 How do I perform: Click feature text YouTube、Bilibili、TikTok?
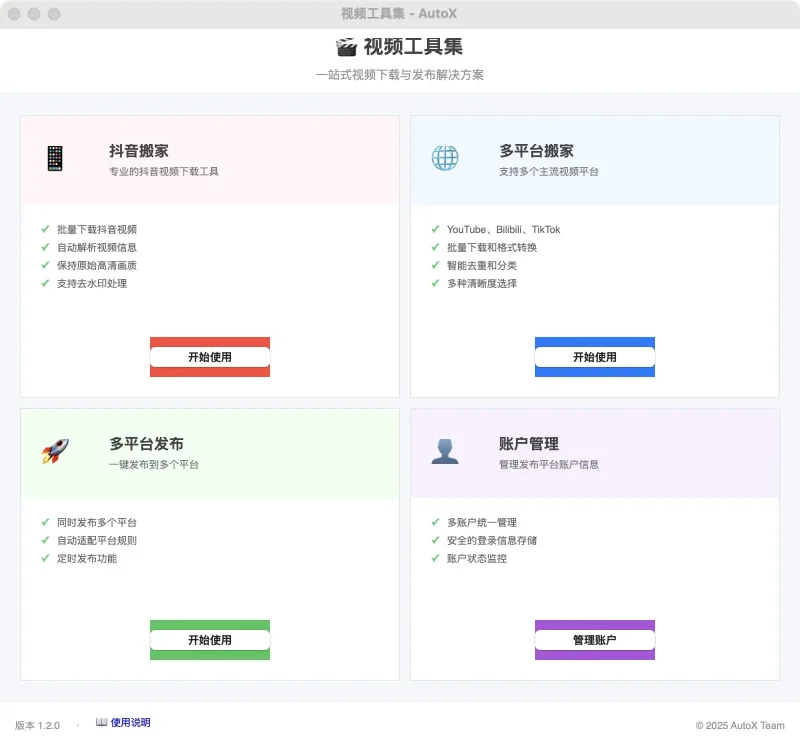(x=504, y=230)
